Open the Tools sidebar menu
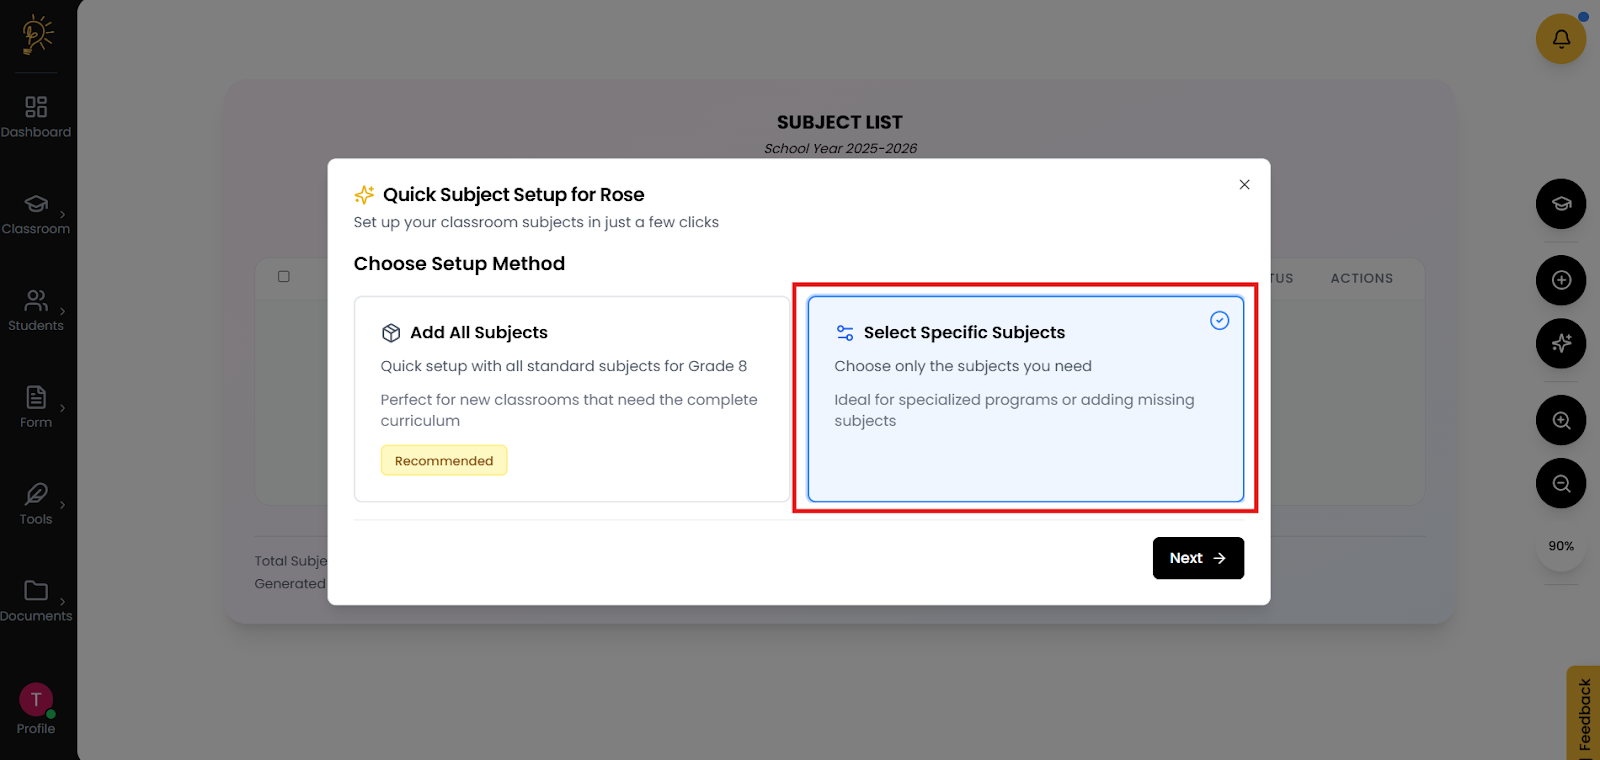This screenshot has height=760, width=1600. [x=36, y=504]
